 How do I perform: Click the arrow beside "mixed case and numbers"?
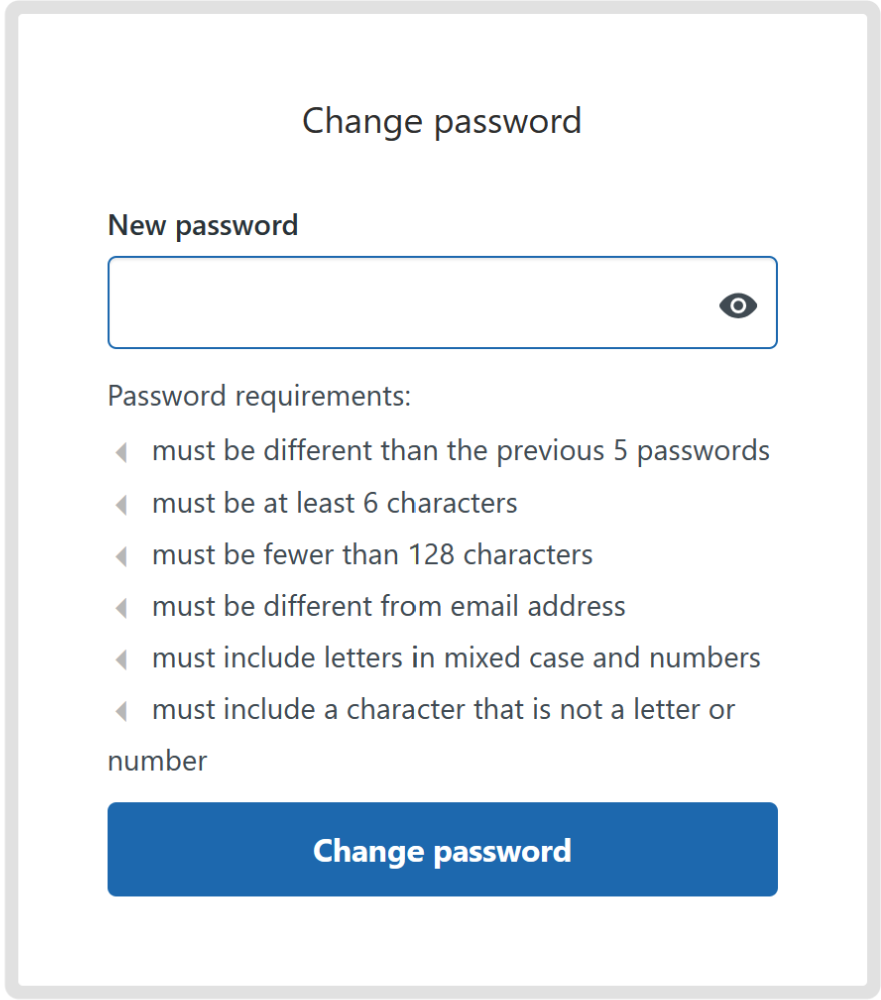tap(123, 658)
